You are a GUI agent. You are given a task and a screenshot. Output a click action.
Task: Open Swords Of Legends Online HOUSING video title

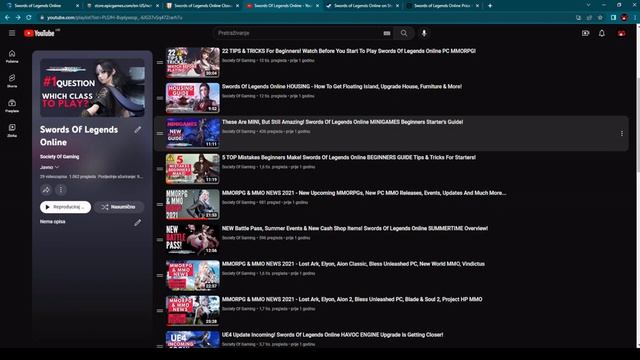tap(342, 87)
